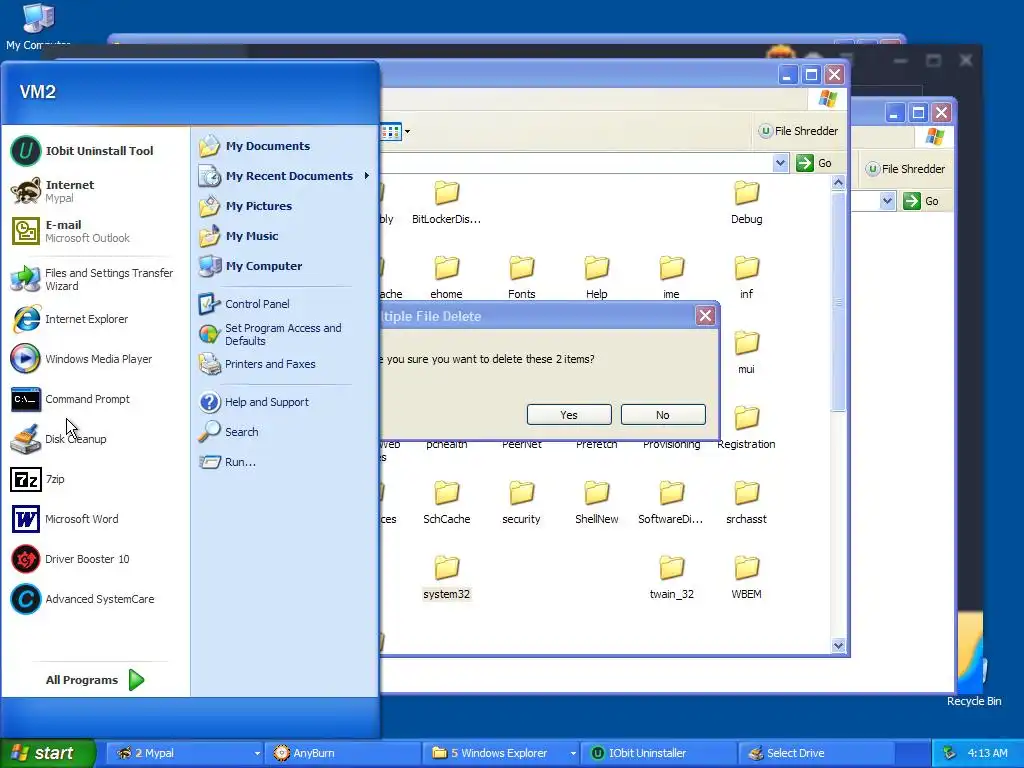The image size is (1024, 768).
Task: Click File Shredder in back Explorer window
Action: [905, 169]
